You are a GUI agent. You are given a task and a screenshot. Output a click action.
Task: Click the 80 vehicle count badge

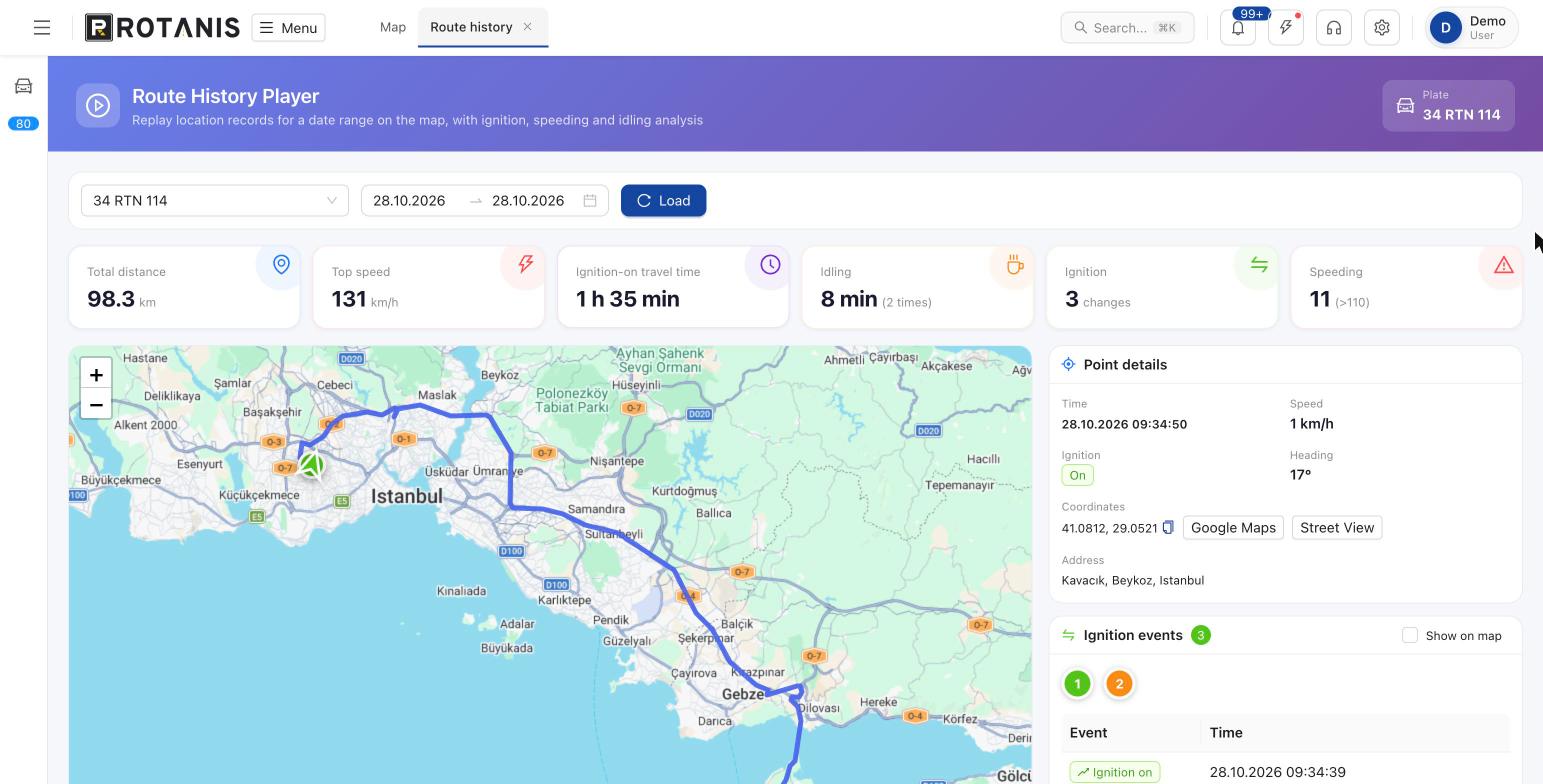coord(23,124)
